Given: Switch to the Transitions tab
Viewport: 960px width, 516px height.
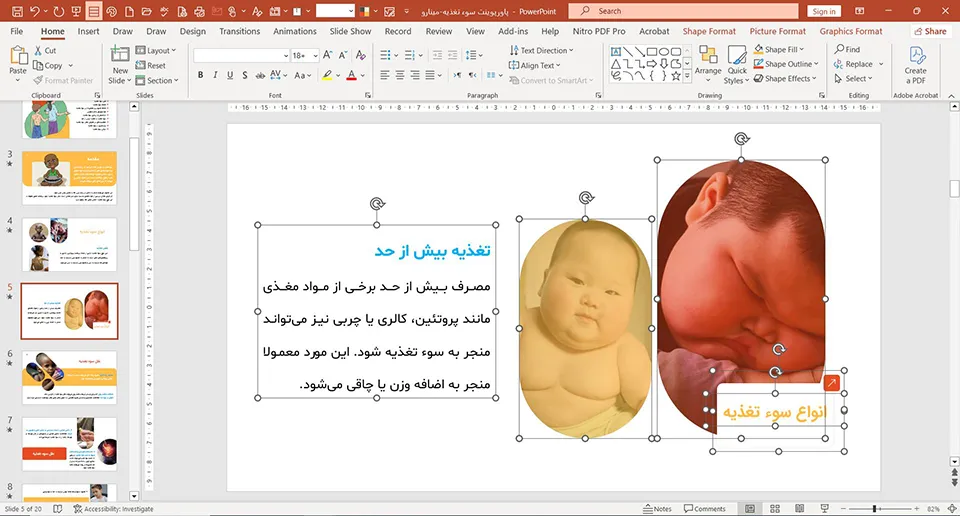Looking at the screenshot, I should coord(239,31).
